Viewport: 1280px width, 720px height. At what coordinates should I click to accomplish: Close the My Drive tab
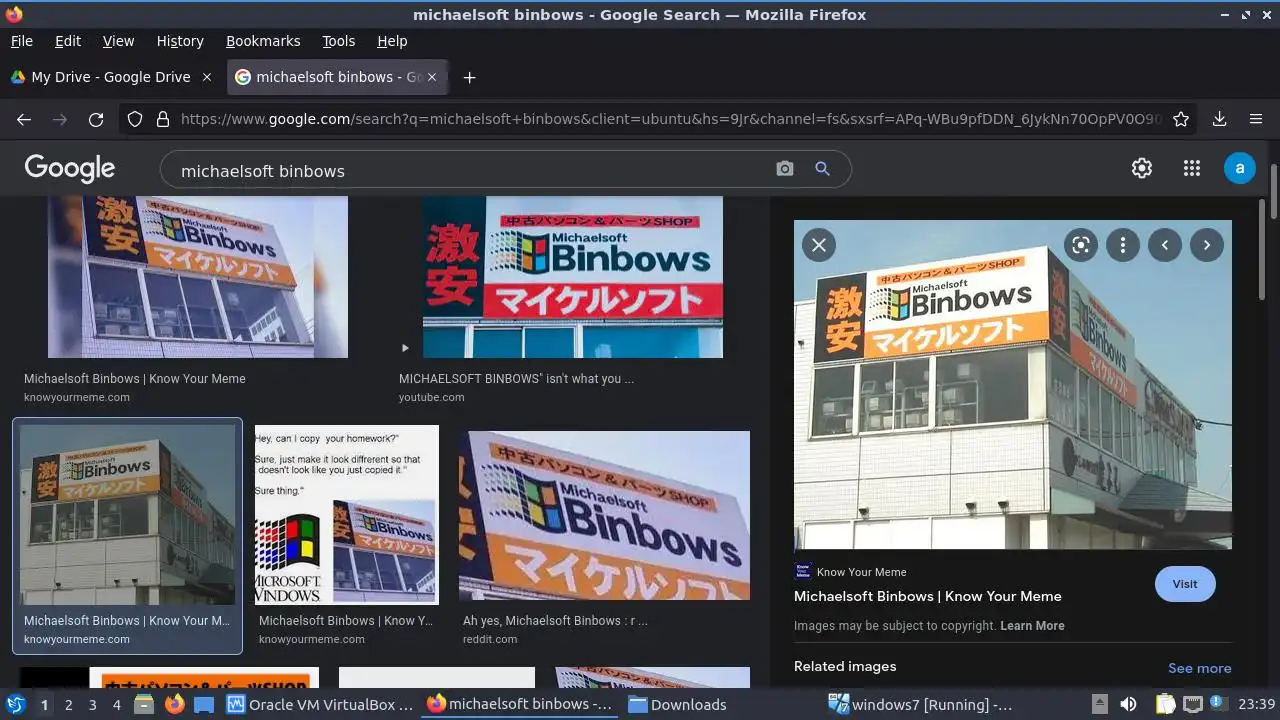[x=207, y=77]
